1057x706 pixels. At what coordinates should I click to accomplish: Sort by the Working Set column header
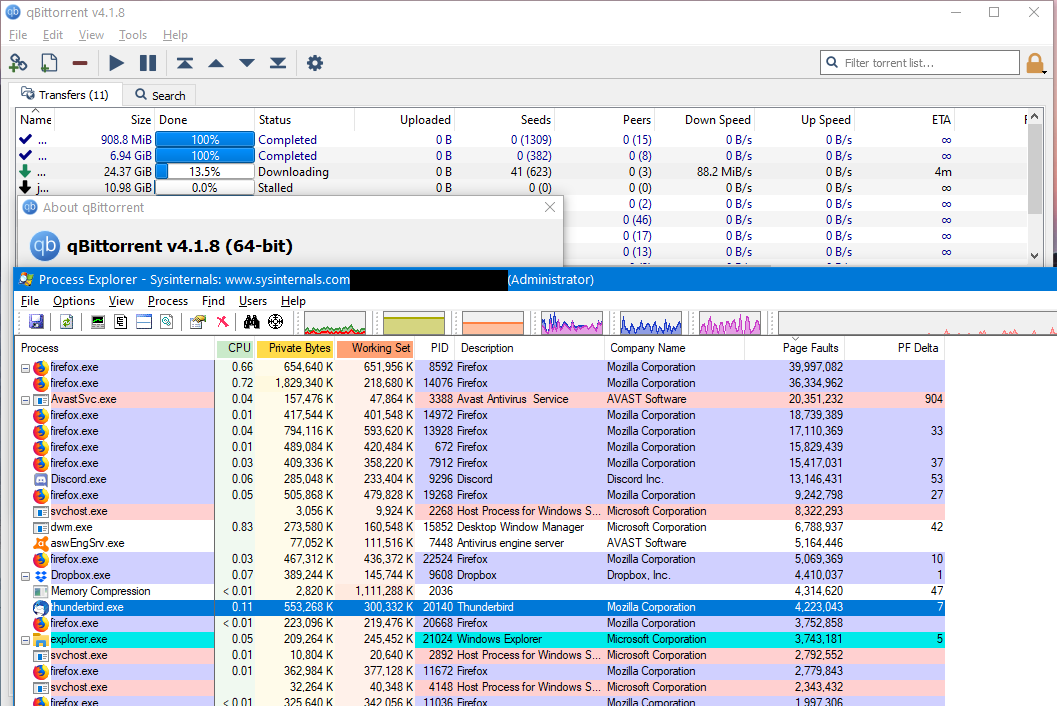pyautogui.click(x=375, y=348)
